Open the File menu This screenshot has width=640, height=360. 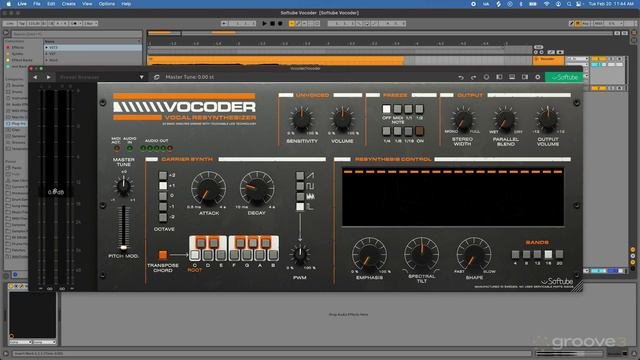(37, 4)
